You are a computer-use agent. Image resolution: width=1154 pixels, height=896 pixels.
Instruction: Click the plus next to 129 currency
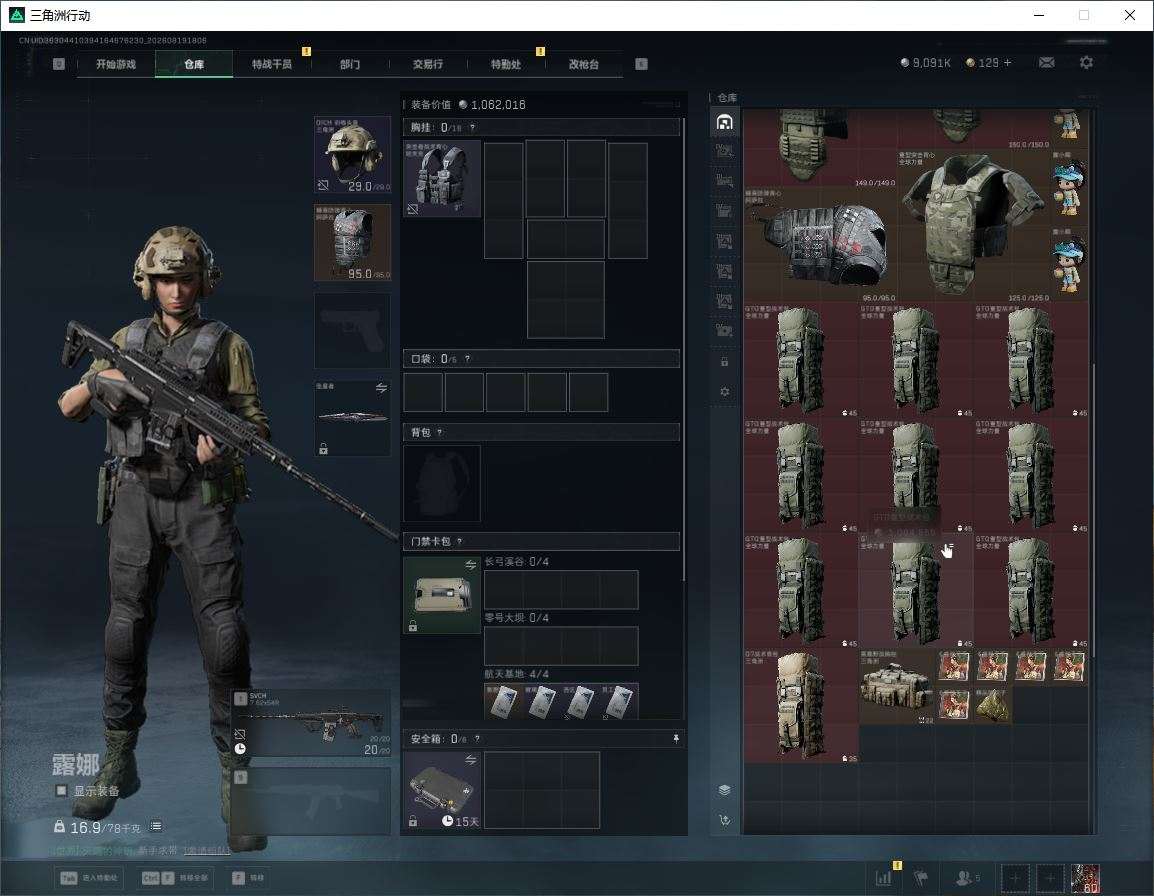pyautogui.click(x=1008, y=63)
